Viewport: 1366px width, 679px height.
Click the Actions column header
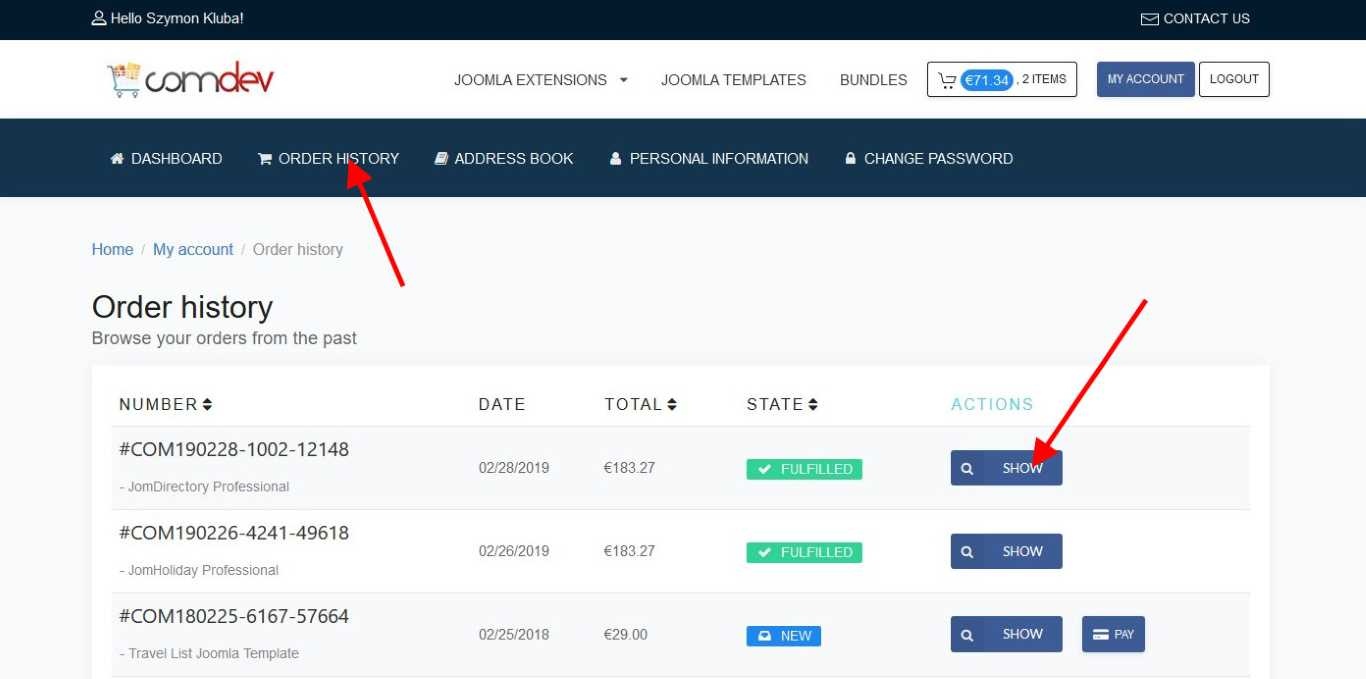click(992, 404)
